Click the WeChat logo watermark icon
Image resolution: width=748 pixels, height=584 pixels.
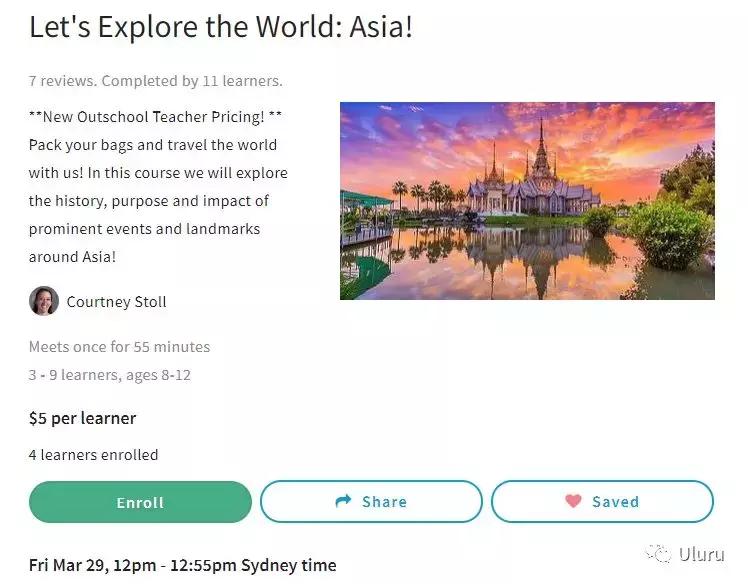(x=658, y=553)
